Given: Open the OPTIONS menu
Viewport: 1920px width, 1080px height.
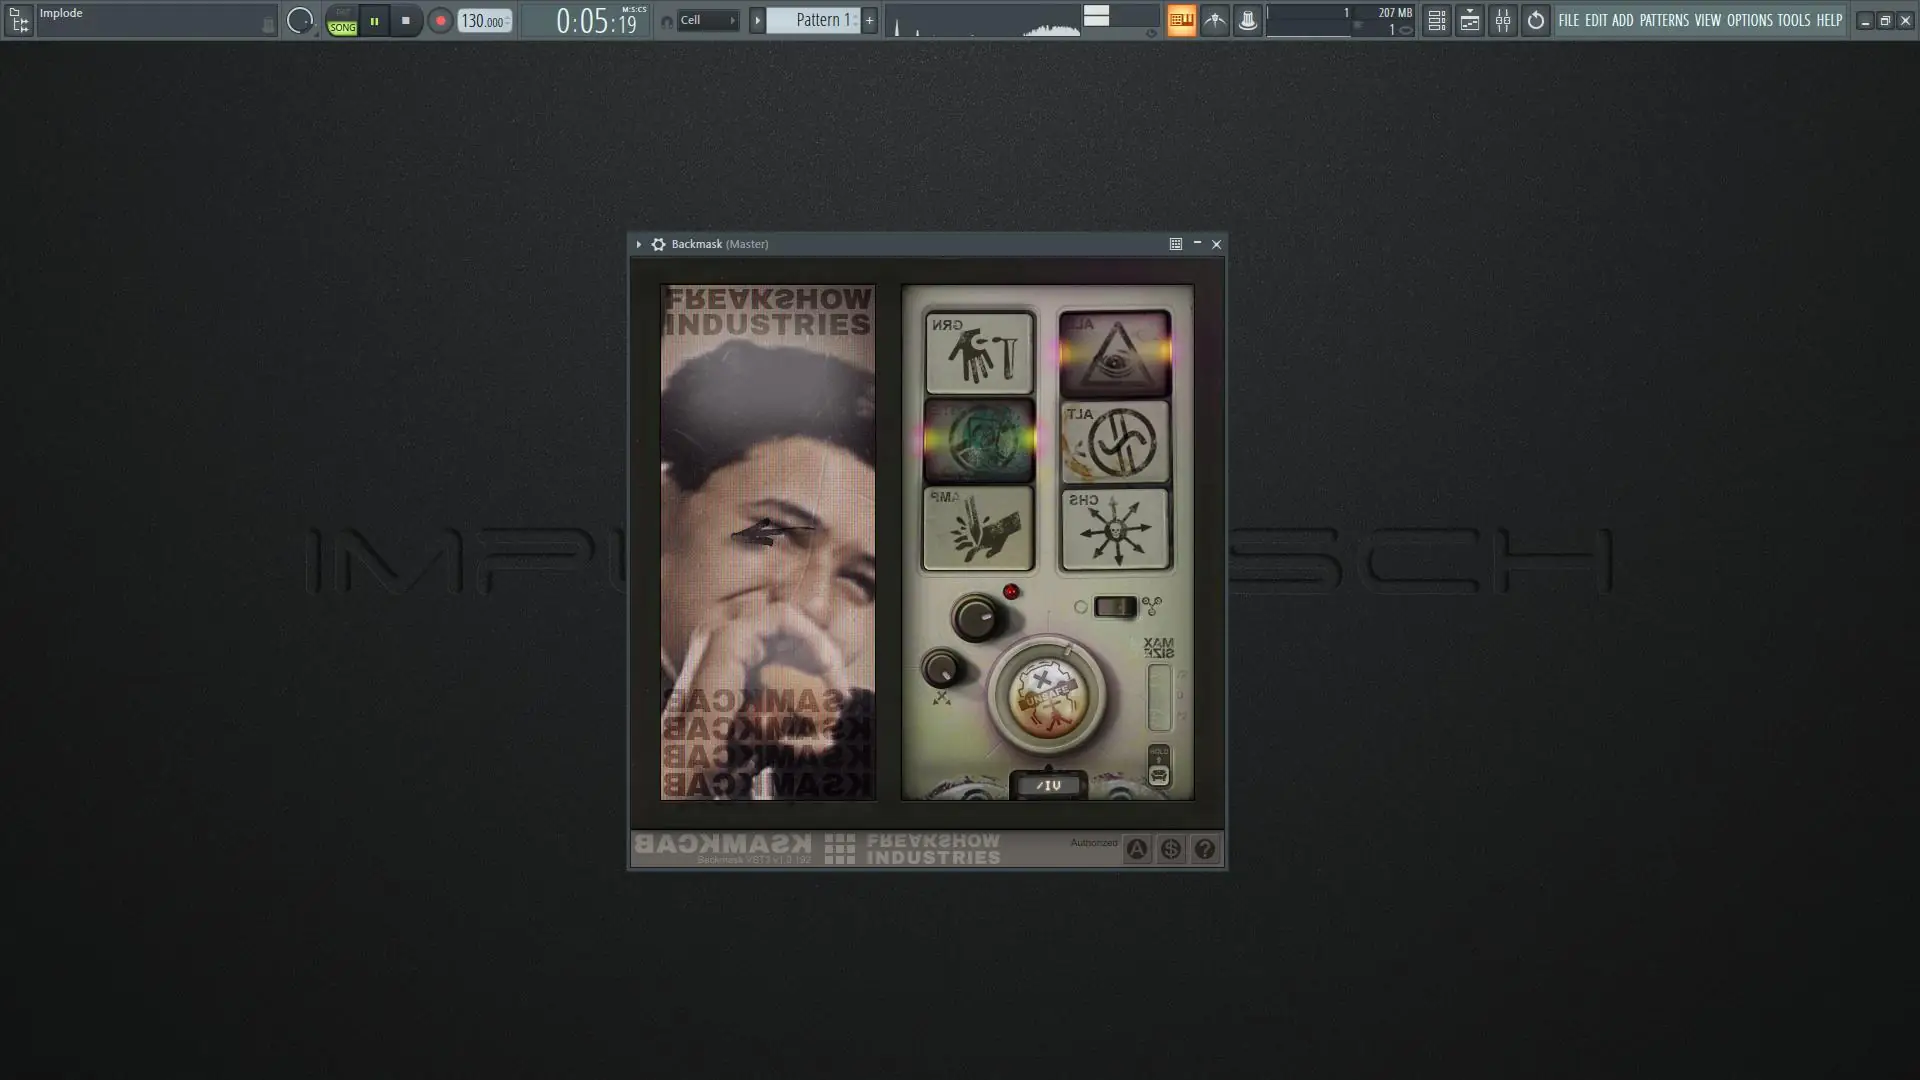Looking at the screenshot, I should [x=1749, y=20].
